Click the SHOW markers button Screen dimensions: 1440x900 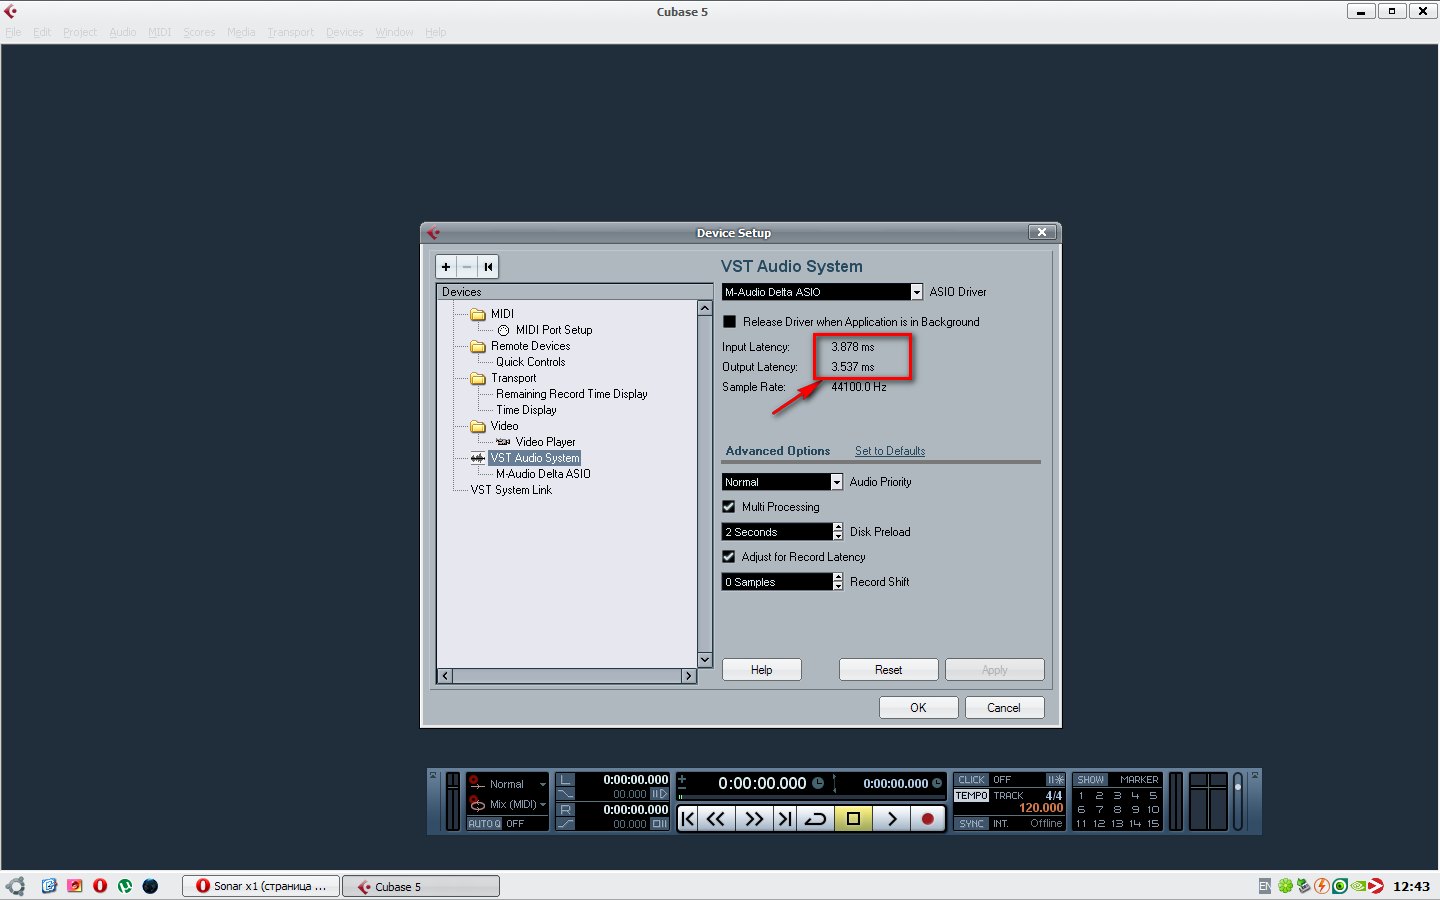(1091, 780)
